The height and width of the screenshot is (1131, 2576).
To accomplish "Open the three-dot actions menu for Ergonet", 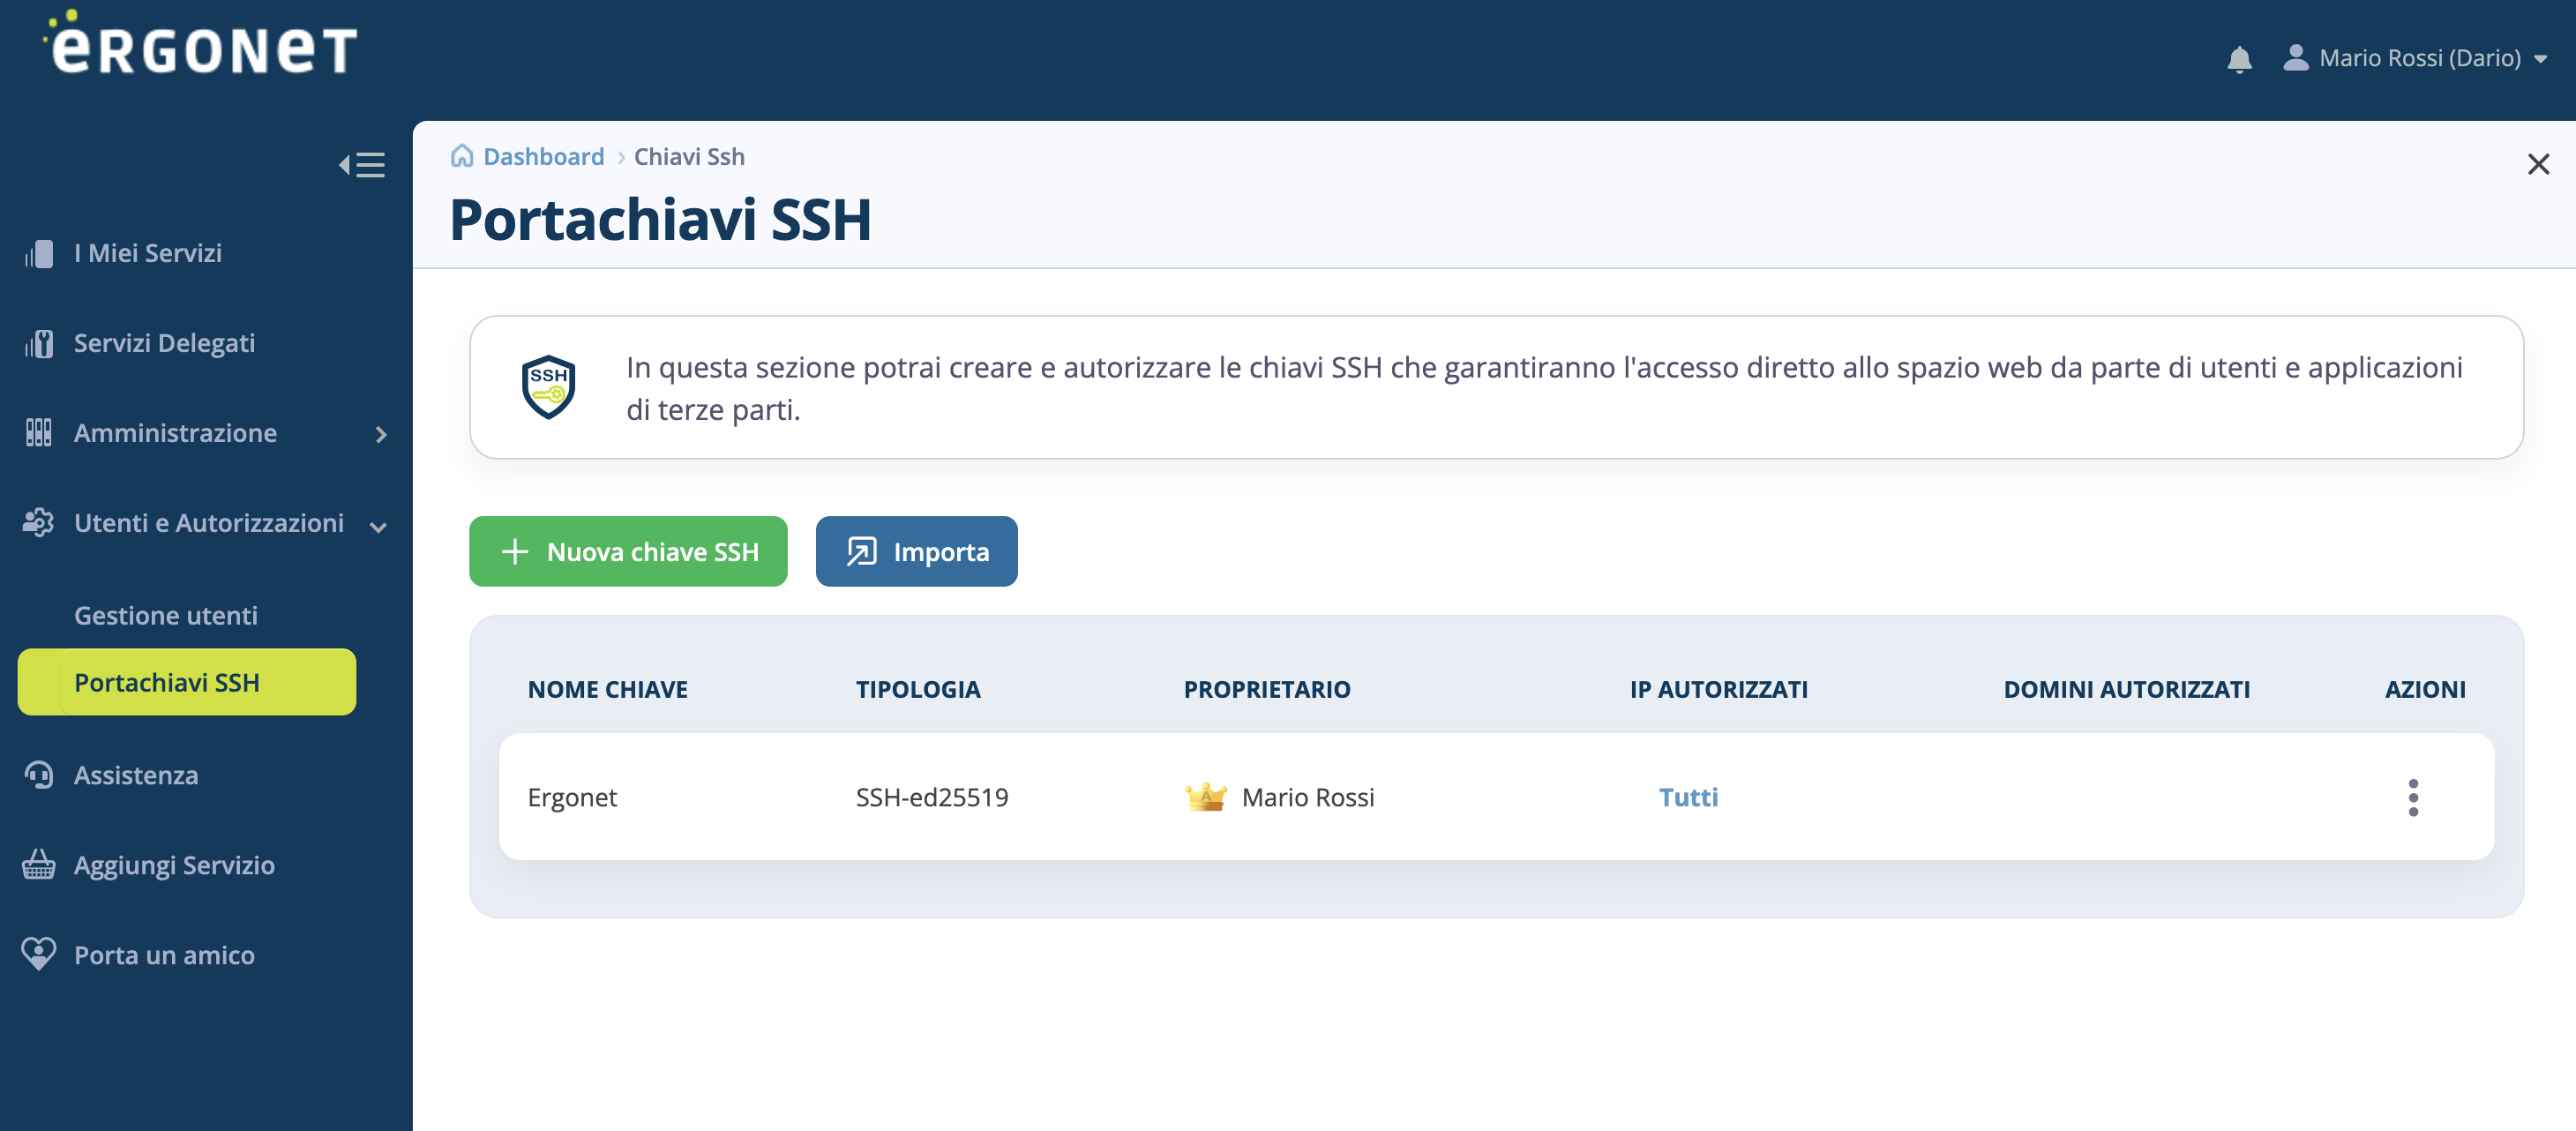I will click(2412, 797).
